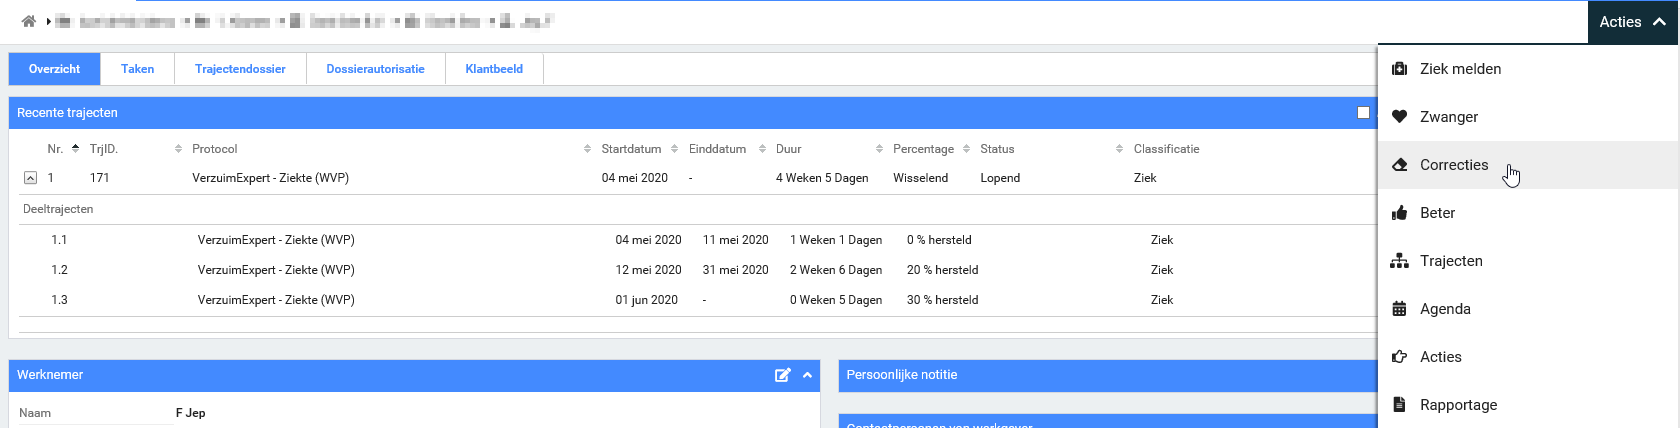The width and height of the screenshot is (1680, 428).
Task: Click the Correcties eraser icon
Action: click(1399, 165)
